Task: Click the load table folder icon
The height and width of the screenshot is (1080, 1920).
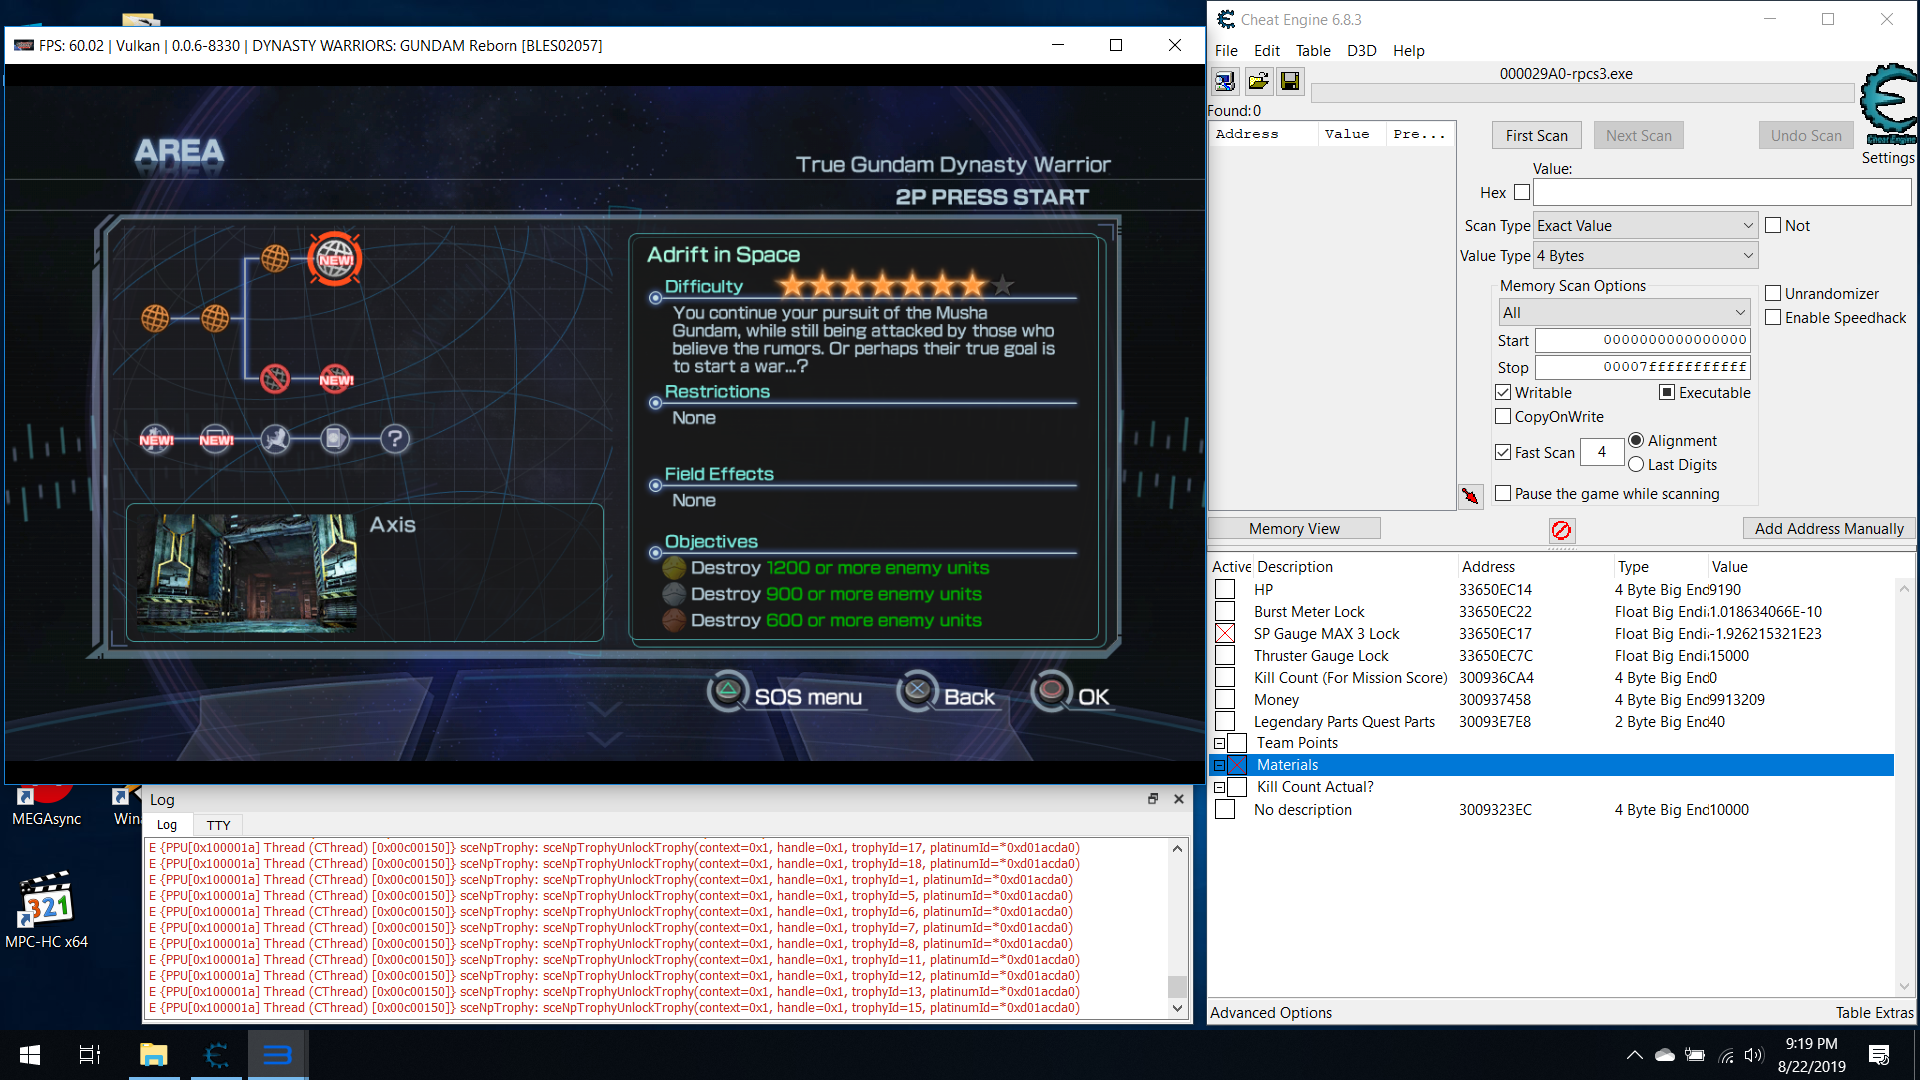Action: tap(1258, 81)
